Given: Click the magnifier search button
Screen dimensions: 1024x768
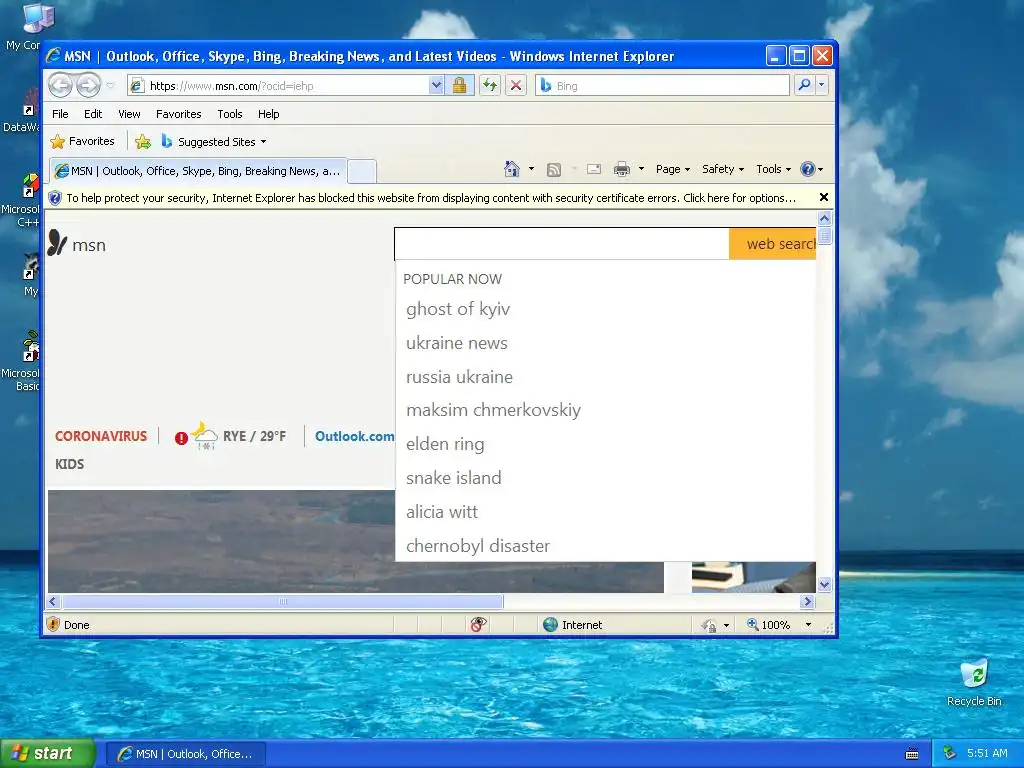Looking at the screenshot, I should click(805, 85).
